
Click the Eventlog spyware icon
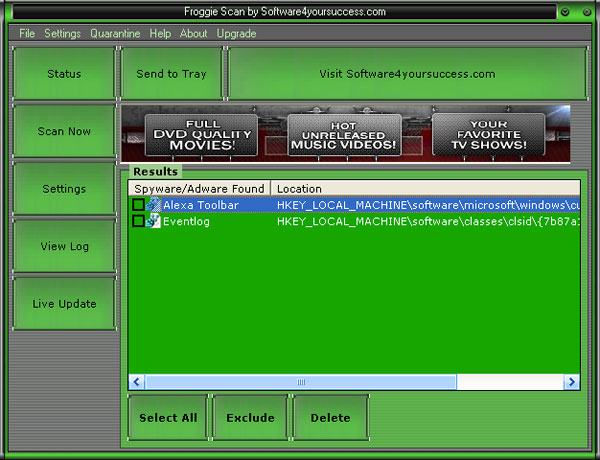pyautogui.click(x=153, y=221)
